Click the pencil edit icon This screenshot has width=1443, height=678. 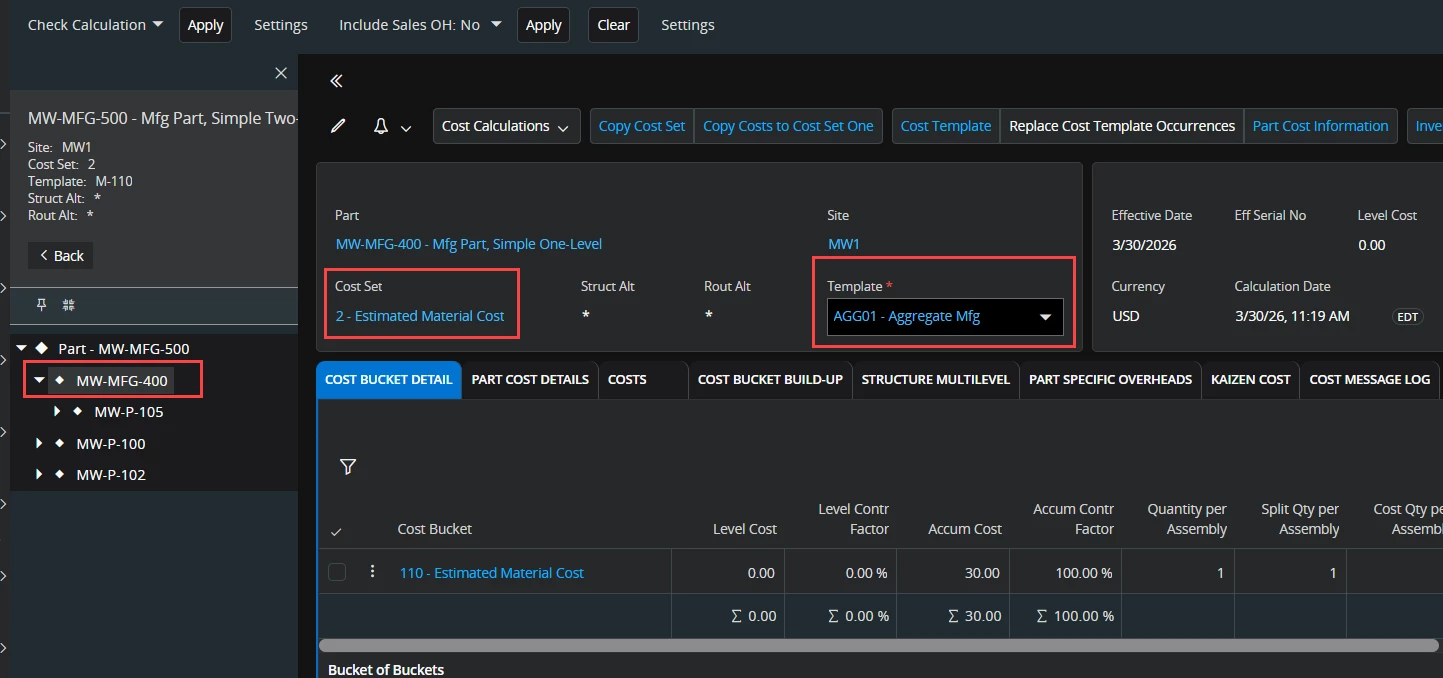[339, 126]
